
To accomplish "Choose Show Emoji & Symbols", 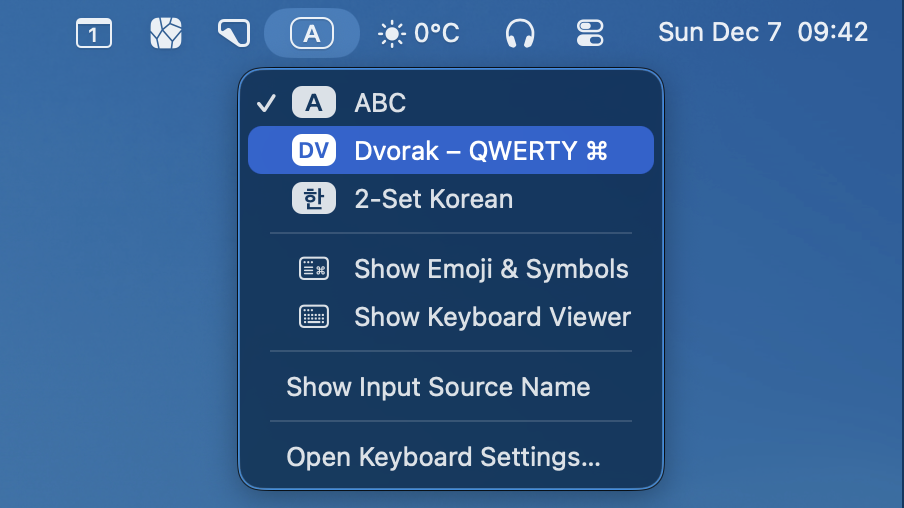I will point(451,269).
